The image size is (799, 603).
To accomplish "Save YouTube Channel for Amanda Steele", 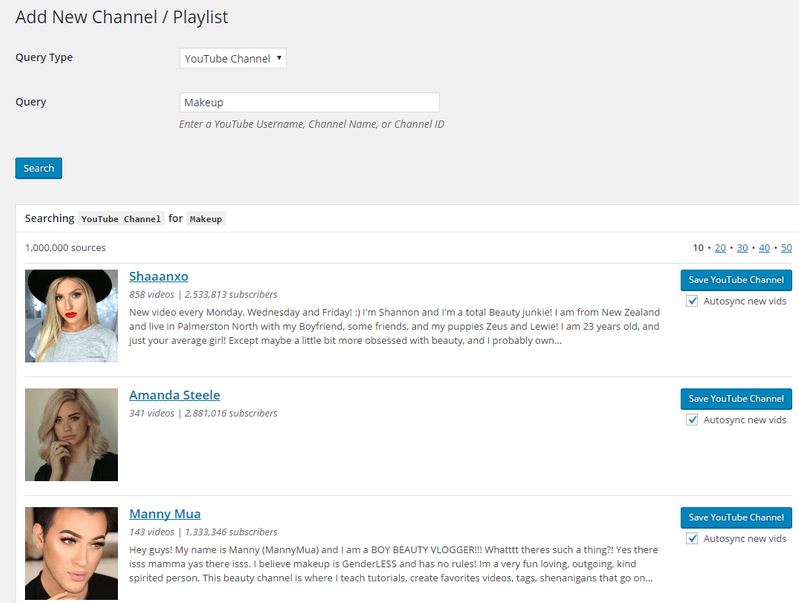I will [736, 399].
